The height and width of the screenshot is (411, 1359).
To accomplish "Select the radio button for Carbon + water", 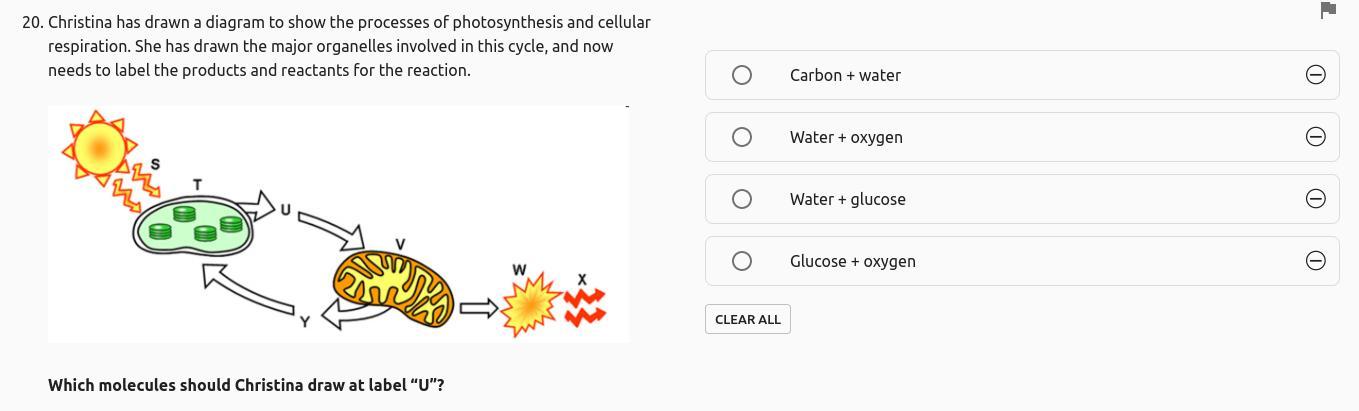I will [x=742, y=75].
